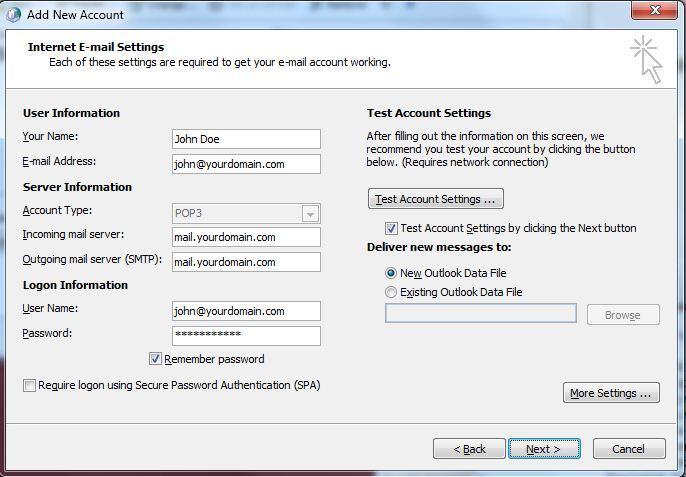The width and height of the screenshot is (686, 477).
Task: Close the Add New Account dialog
Action: 654,11
